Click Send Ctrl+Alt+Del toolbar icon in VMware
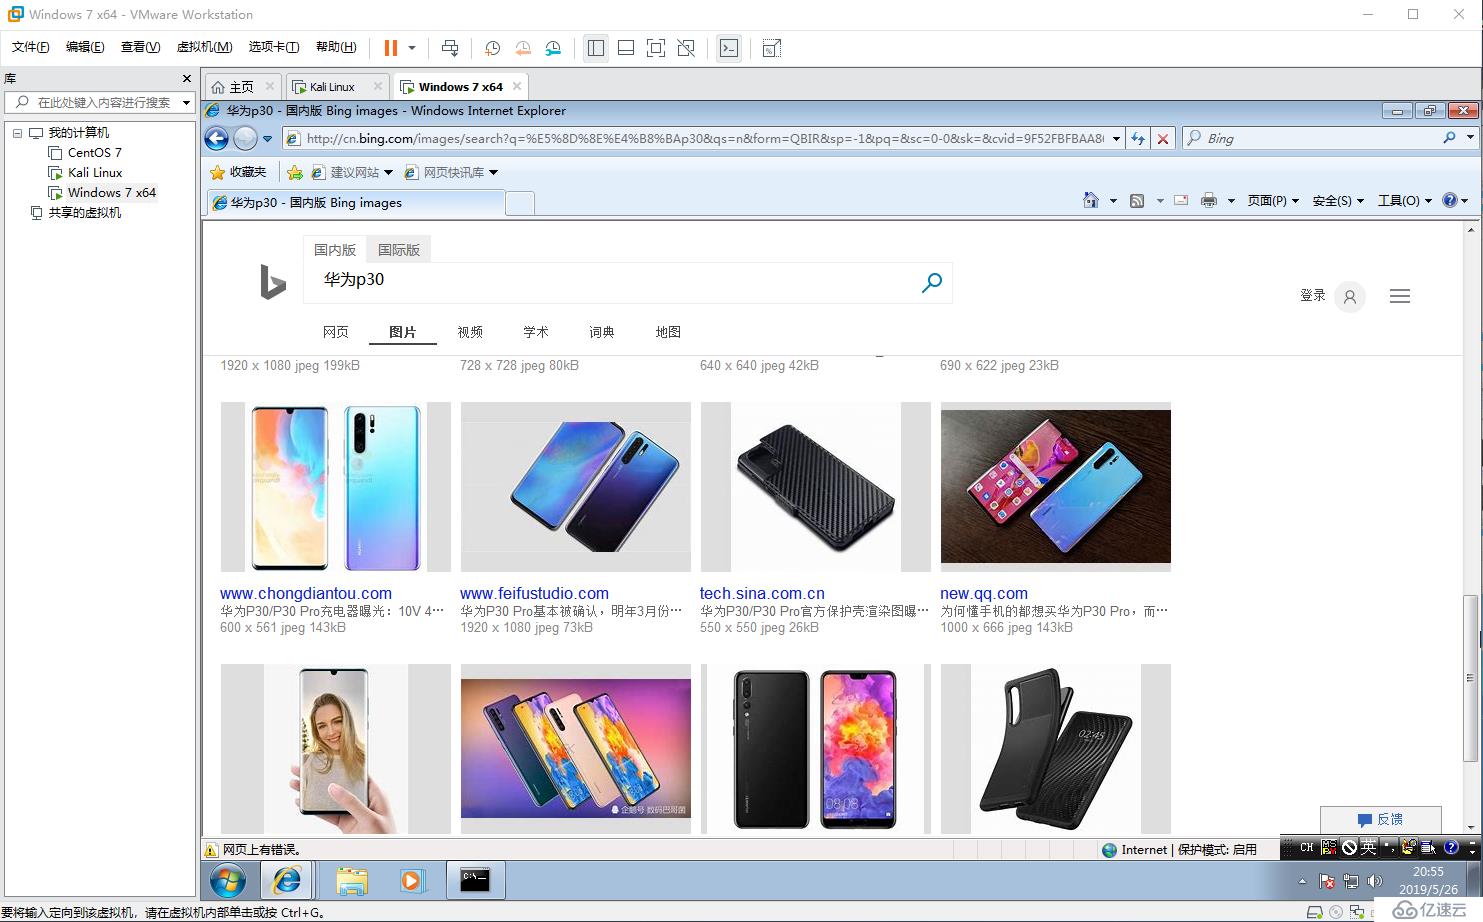 pos(450,47)
